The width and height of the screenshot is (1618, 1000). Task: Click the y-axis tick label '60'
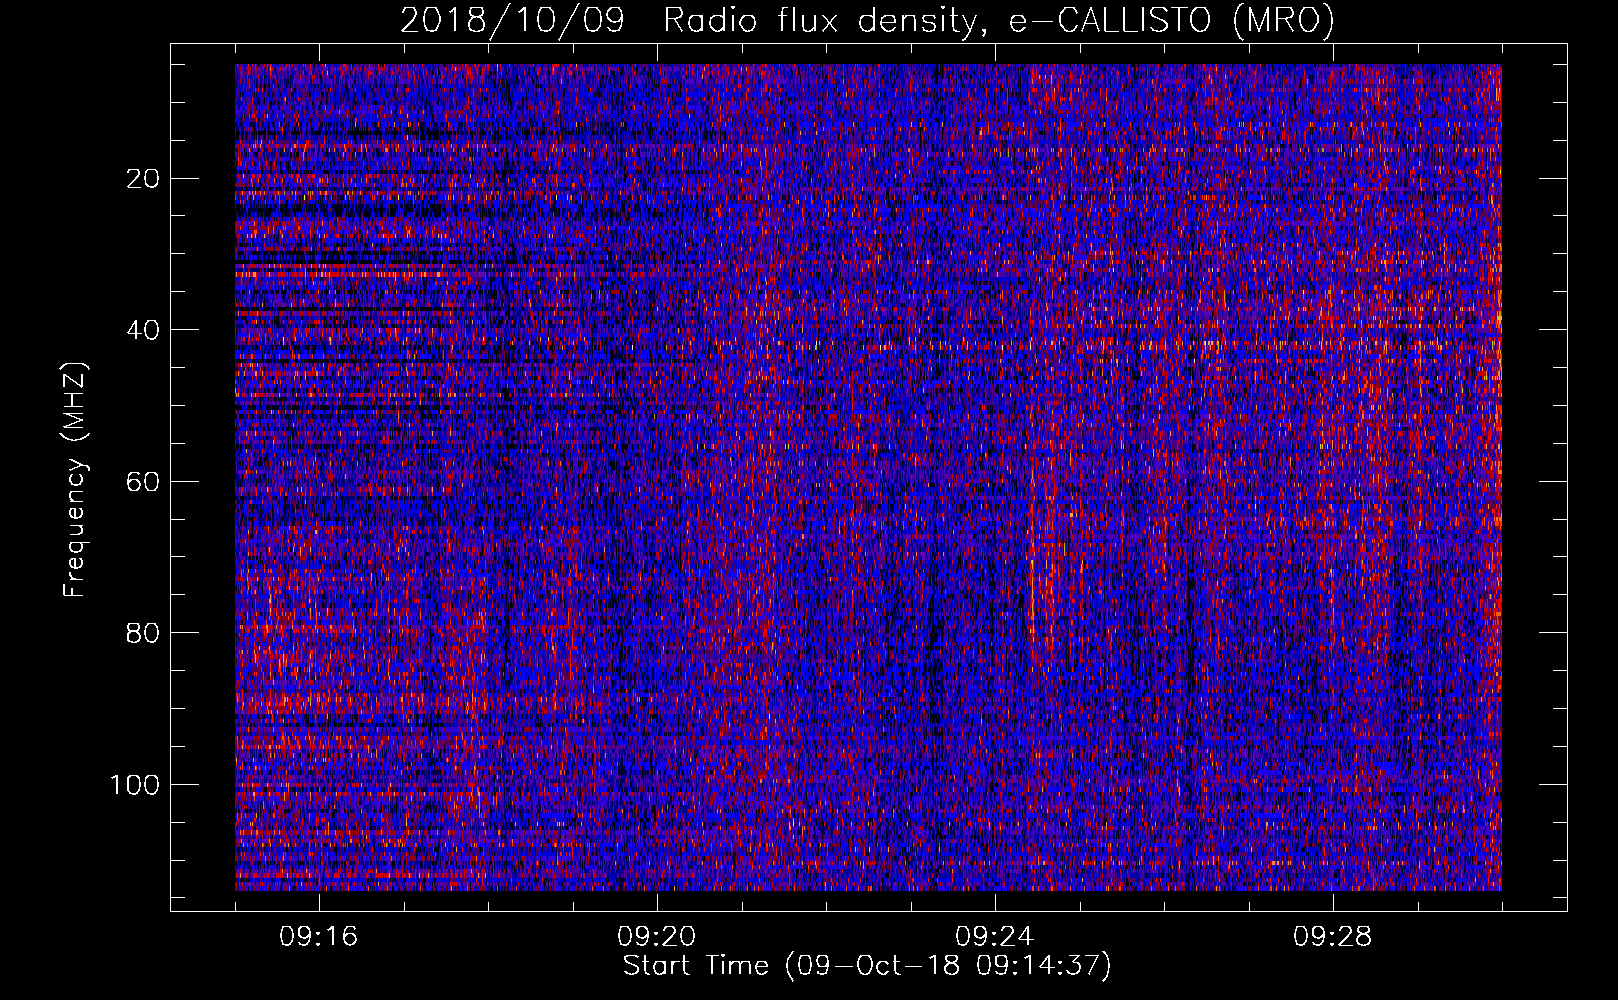pos(144,482)
